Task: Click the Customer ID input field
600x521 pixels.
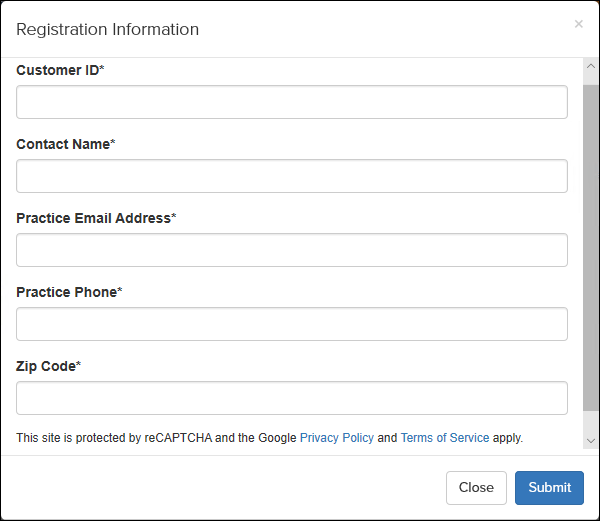Action: click(291, 102)
